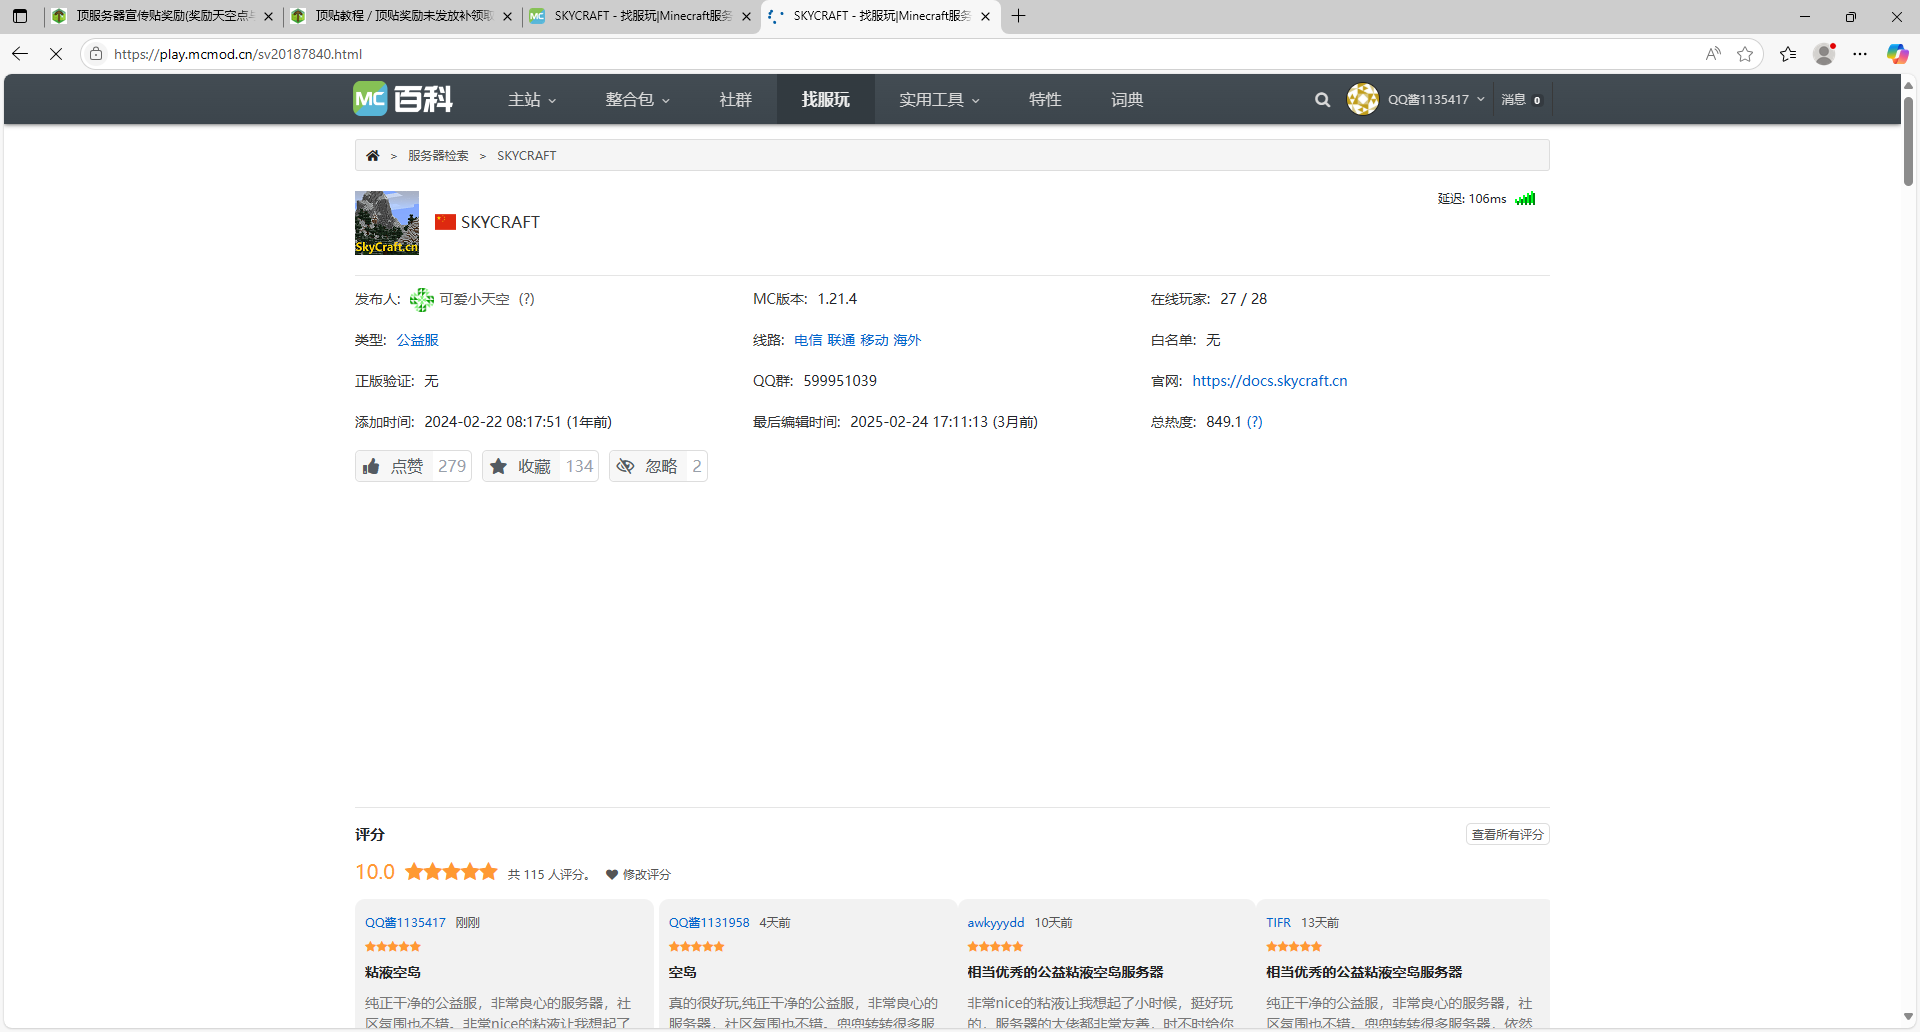Open the docs.skycraft.cn website link
1920x1032 pixels.
[x=1269, y=381]
